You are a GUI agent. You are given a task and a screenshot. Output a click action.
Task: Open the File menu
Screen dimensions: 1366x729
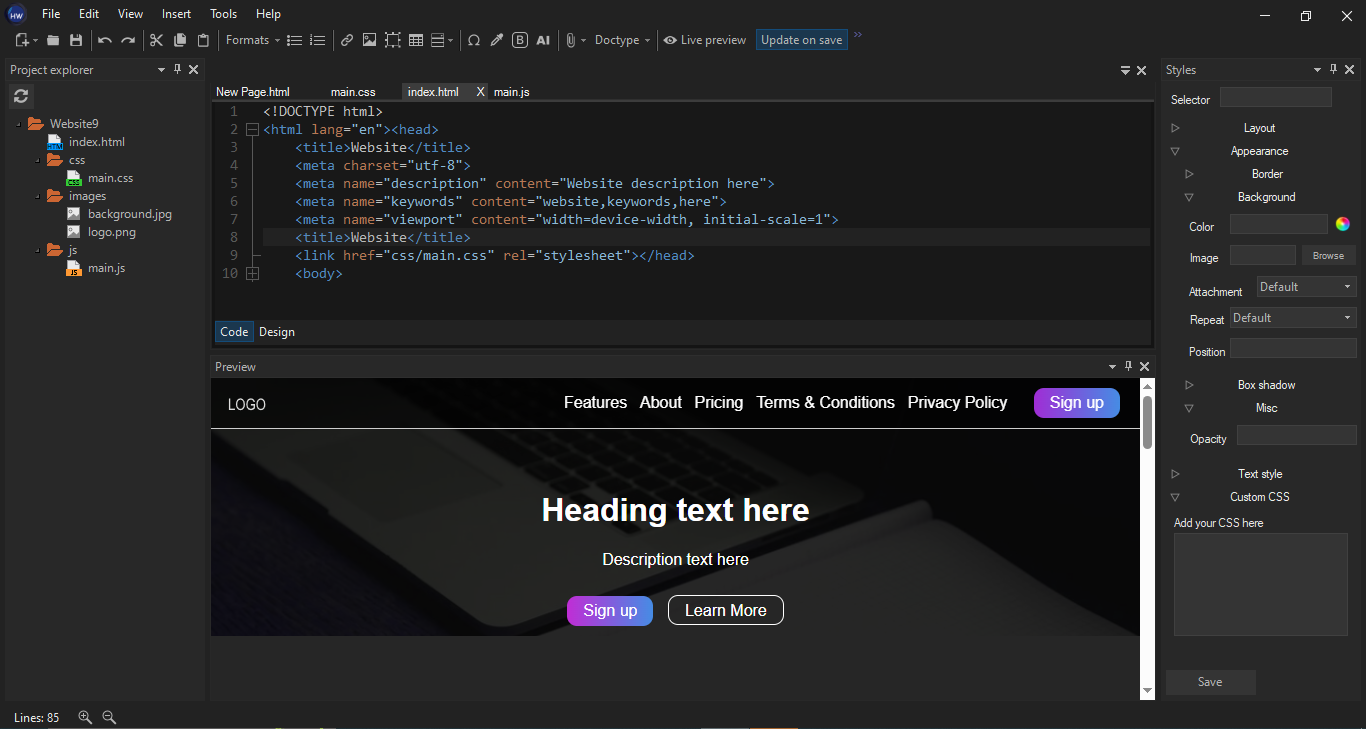pyautogui.click(x=51, y=14)
